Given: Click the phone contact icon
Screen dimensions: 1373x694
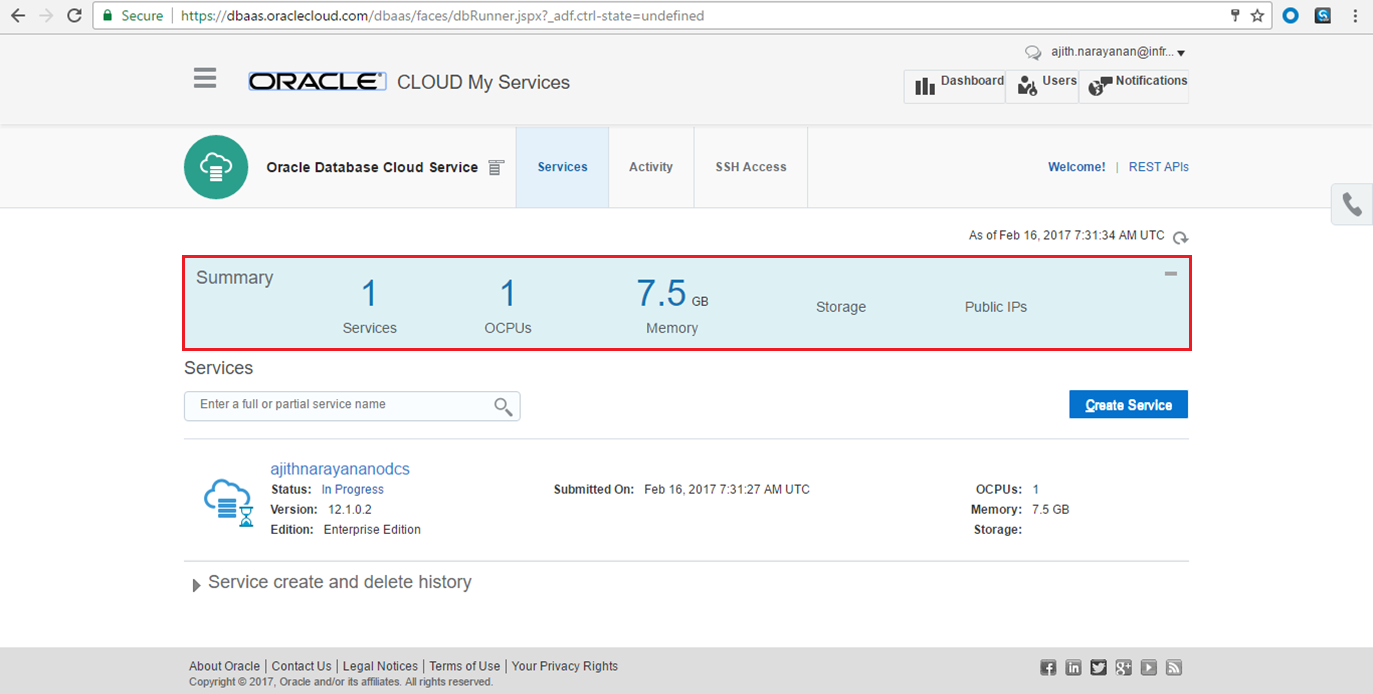Looking at the screenshot, I should point(1352,205).
